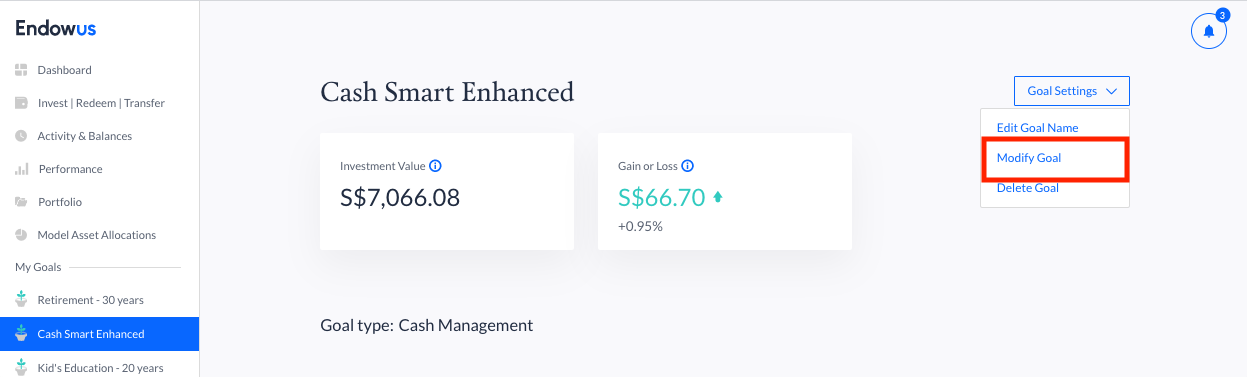Click the Dashboard grid icon

point(21,70)
